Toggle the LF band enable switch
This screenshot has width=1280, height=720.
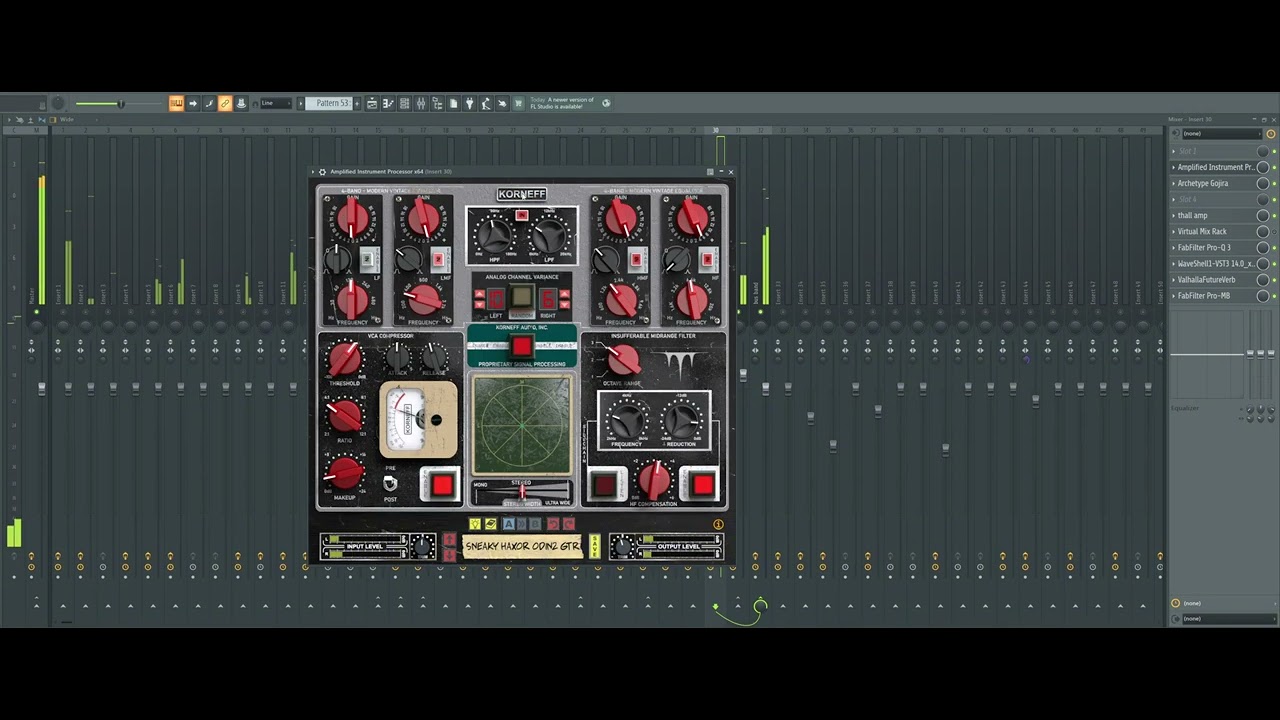tap(367, 259)
